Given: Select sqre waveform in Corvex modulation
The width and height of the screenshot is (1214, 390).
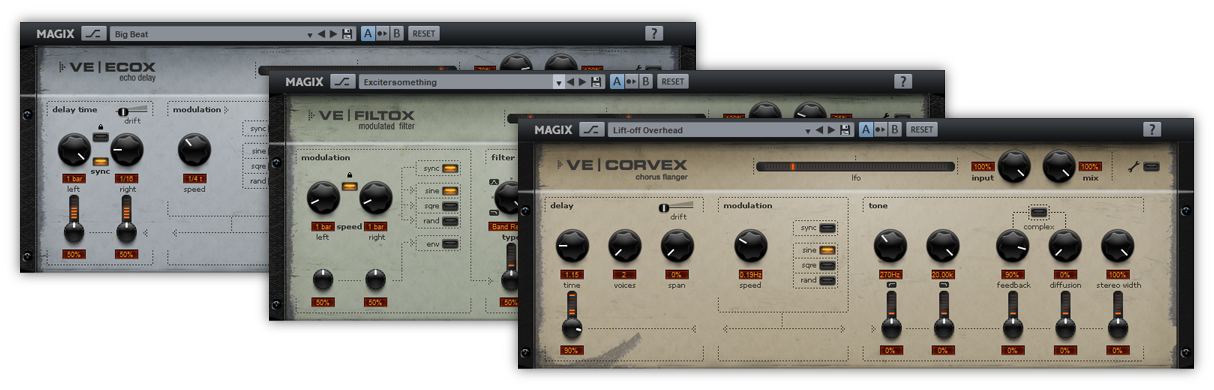Looking at the screenshot, I should click(827, 266).
